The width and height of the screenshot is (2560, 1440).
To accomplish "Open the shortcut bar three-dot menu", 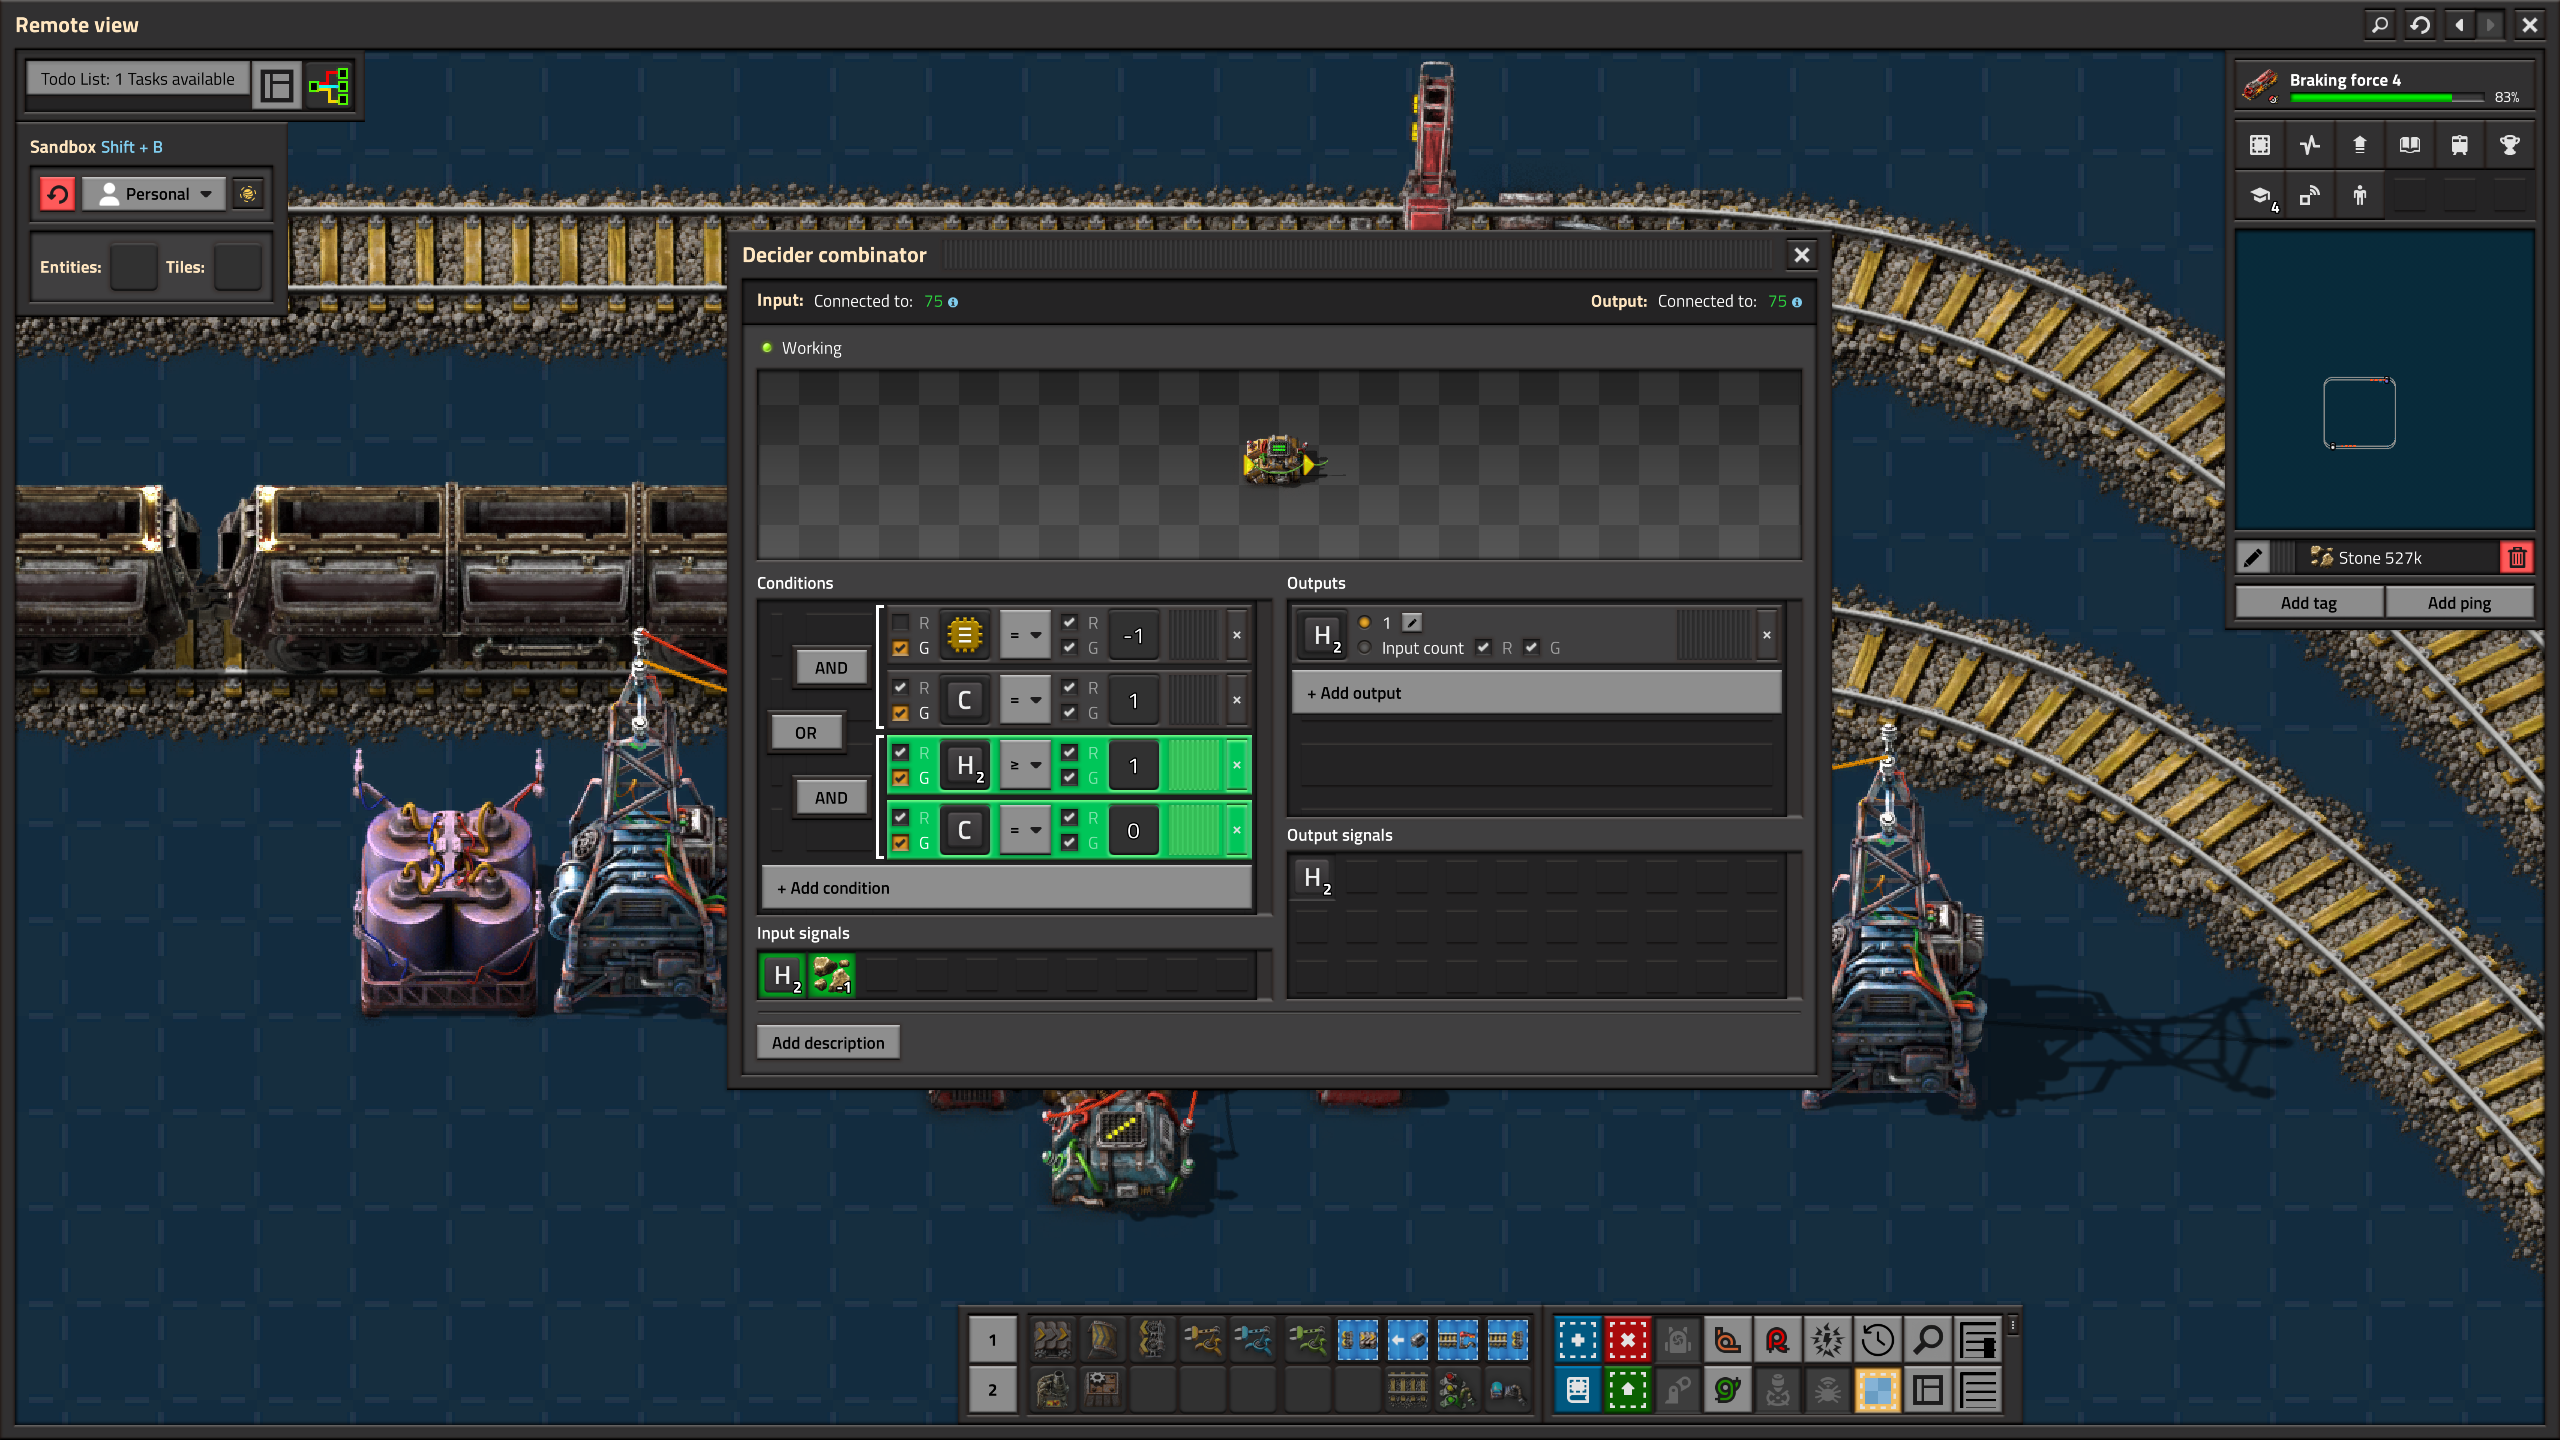I will [2013, 1325].
